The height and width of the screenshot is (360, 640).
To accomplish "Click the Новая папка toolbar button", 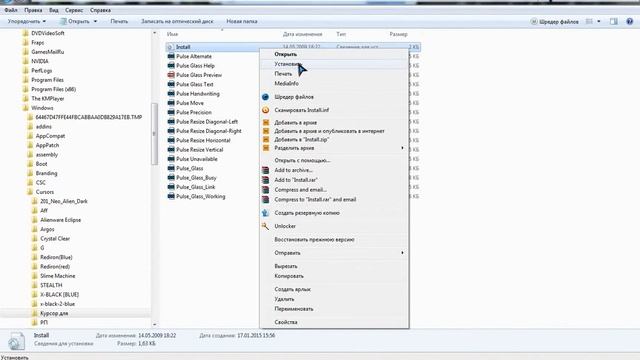I will tap(242, 21).
